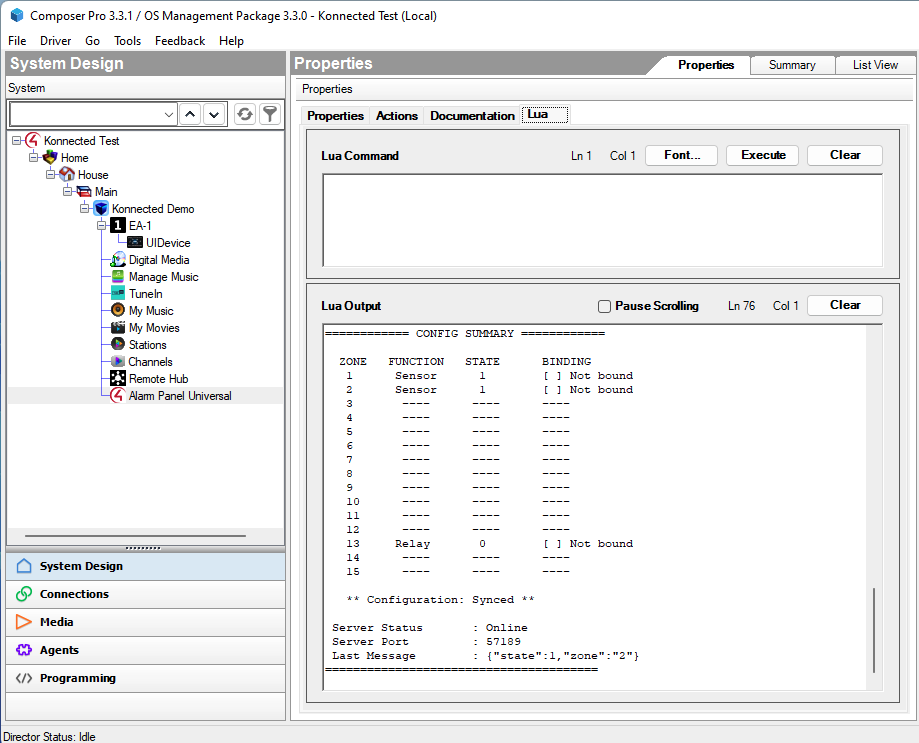Open the Font dialog for Lua Command
Screen dimensions: 919x743
coord(680,155)
